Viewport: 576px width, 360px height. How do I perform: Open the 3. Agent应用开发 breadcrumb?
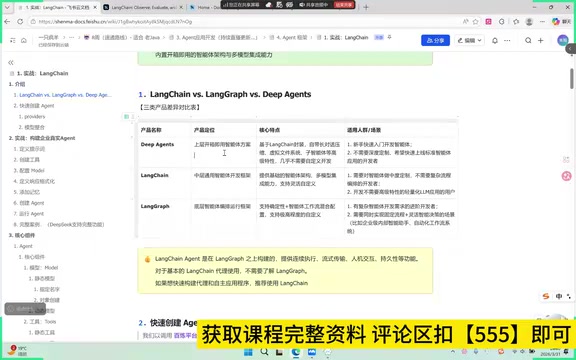[213, 37]
